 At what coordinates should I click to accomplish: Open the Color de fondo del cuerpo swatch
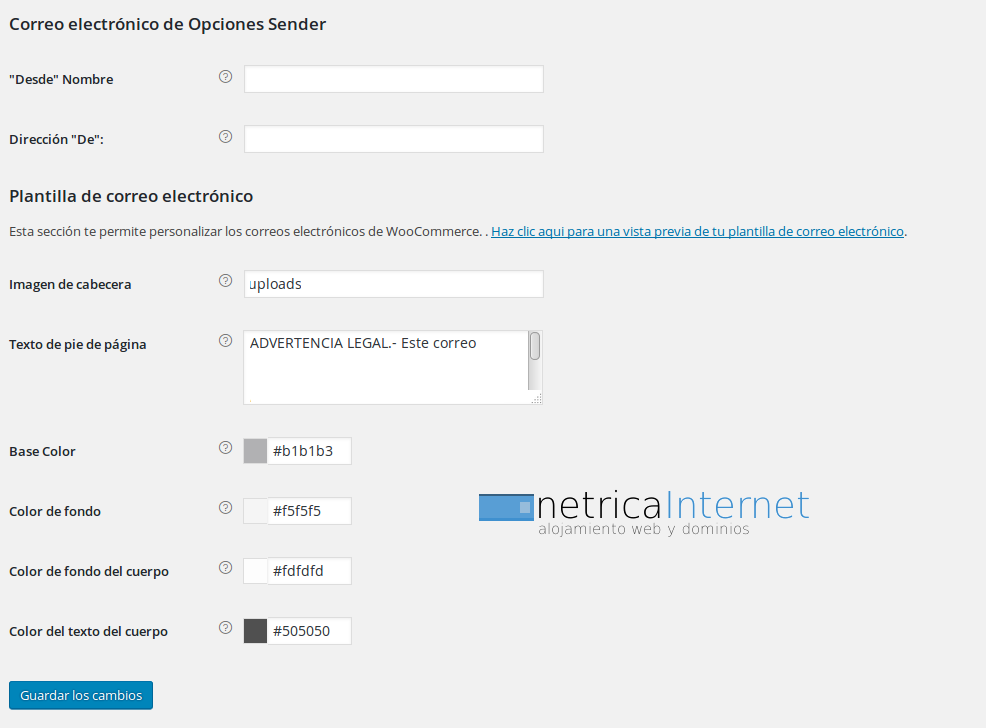tap(256, 571)
